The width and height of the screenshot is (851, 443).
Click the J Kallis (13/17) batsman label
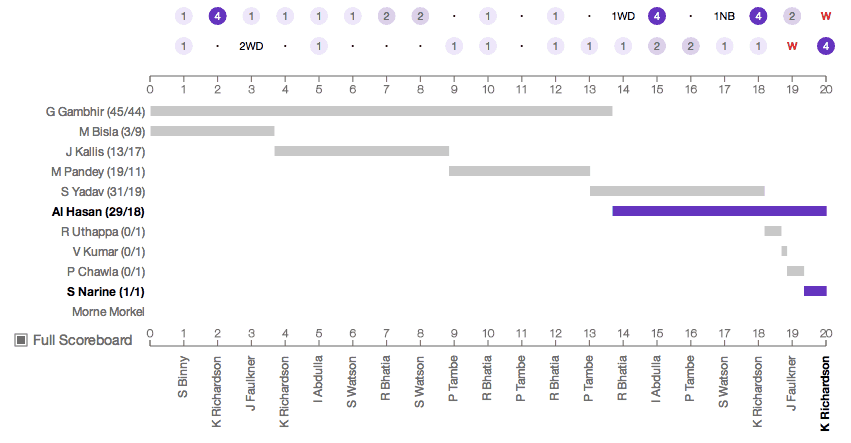tap(105, 151)
